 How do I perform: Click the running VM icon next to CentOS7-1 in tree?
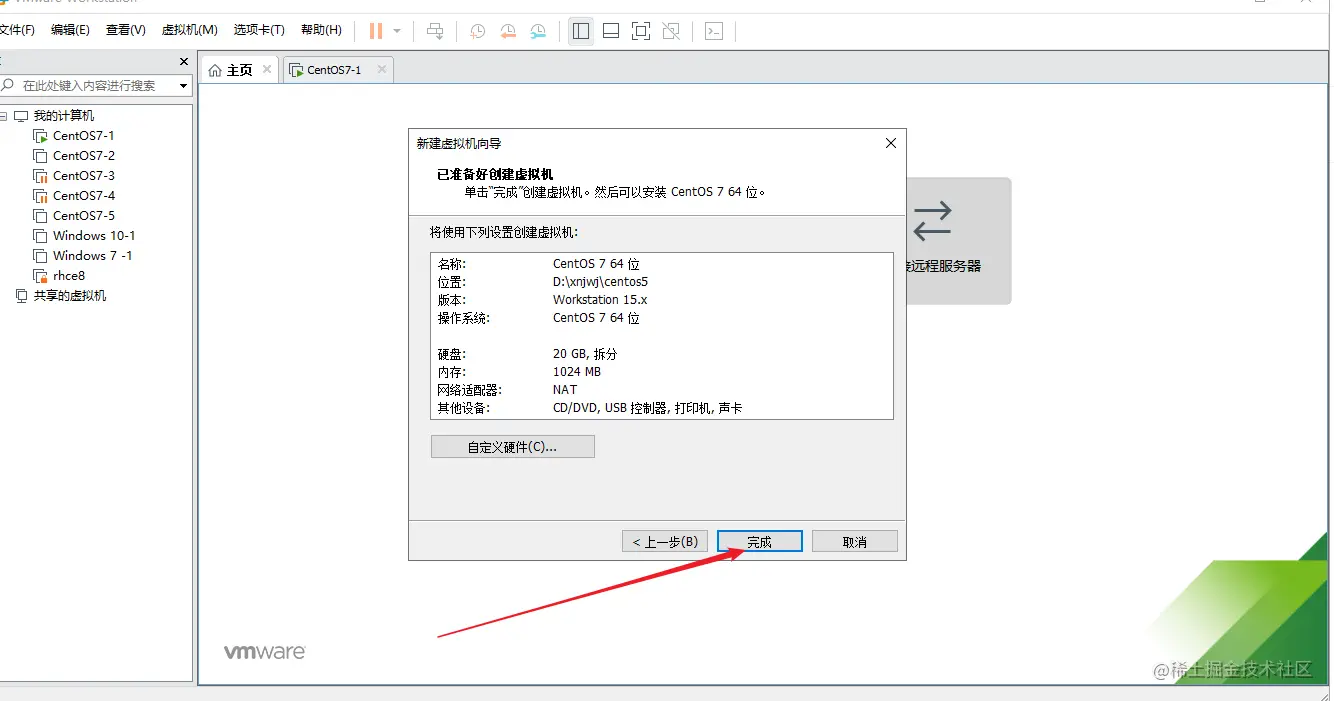click(x=40, y=136)
